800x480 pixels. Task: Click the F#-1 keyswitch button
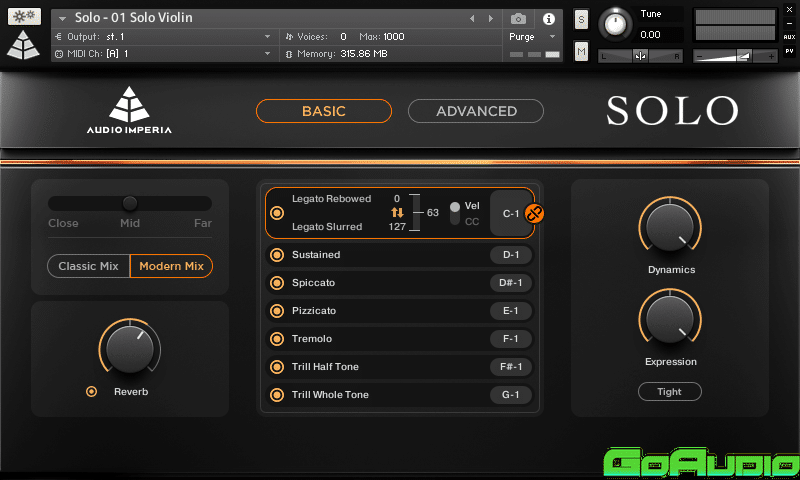(511, 366)
